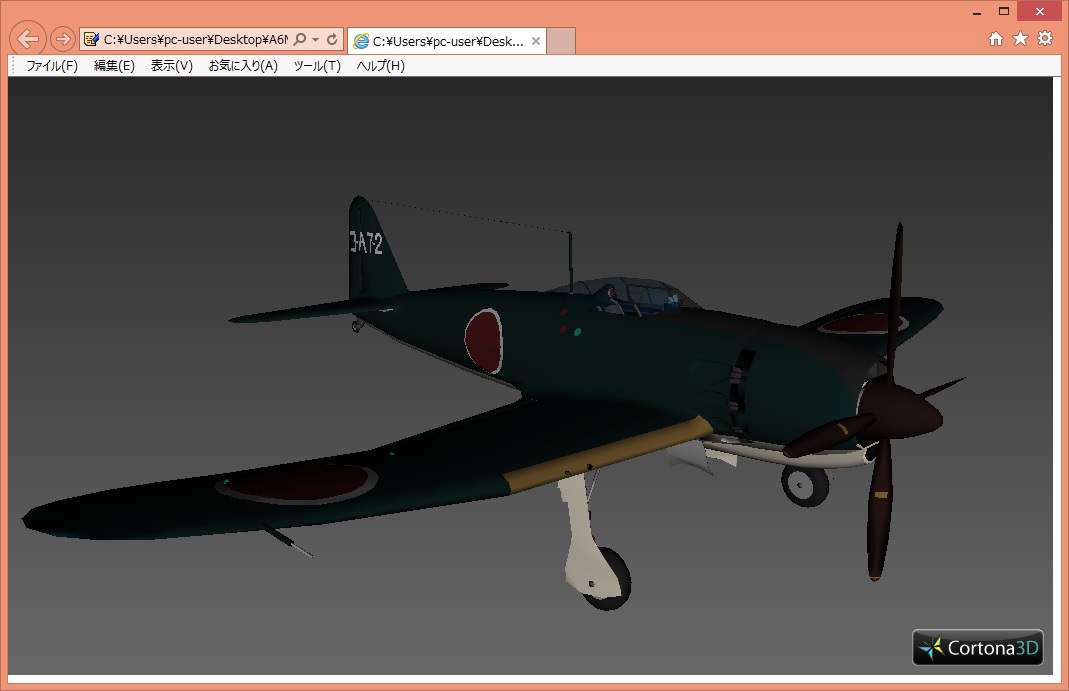Click the browser Back arrow button
Viewport: 1069px width, 691px height.
29,39
